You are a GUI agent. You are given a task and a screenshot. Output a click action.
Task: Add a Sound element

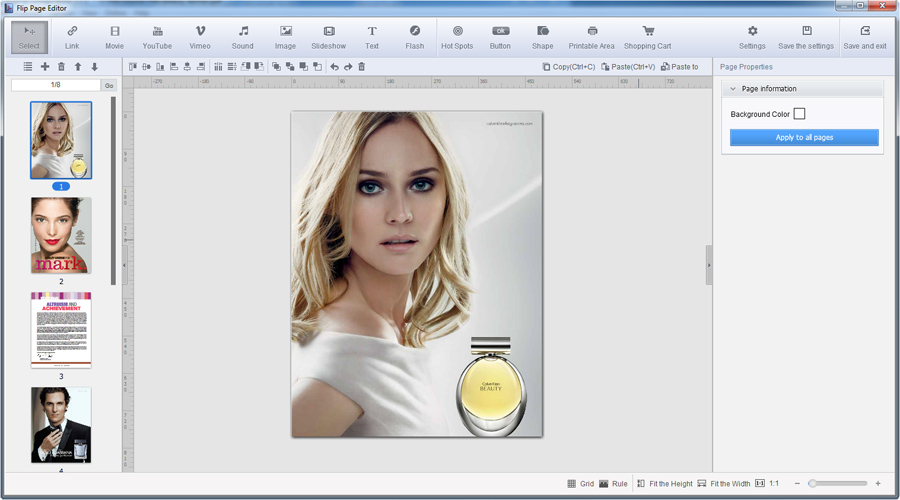(x=243, y=37)
